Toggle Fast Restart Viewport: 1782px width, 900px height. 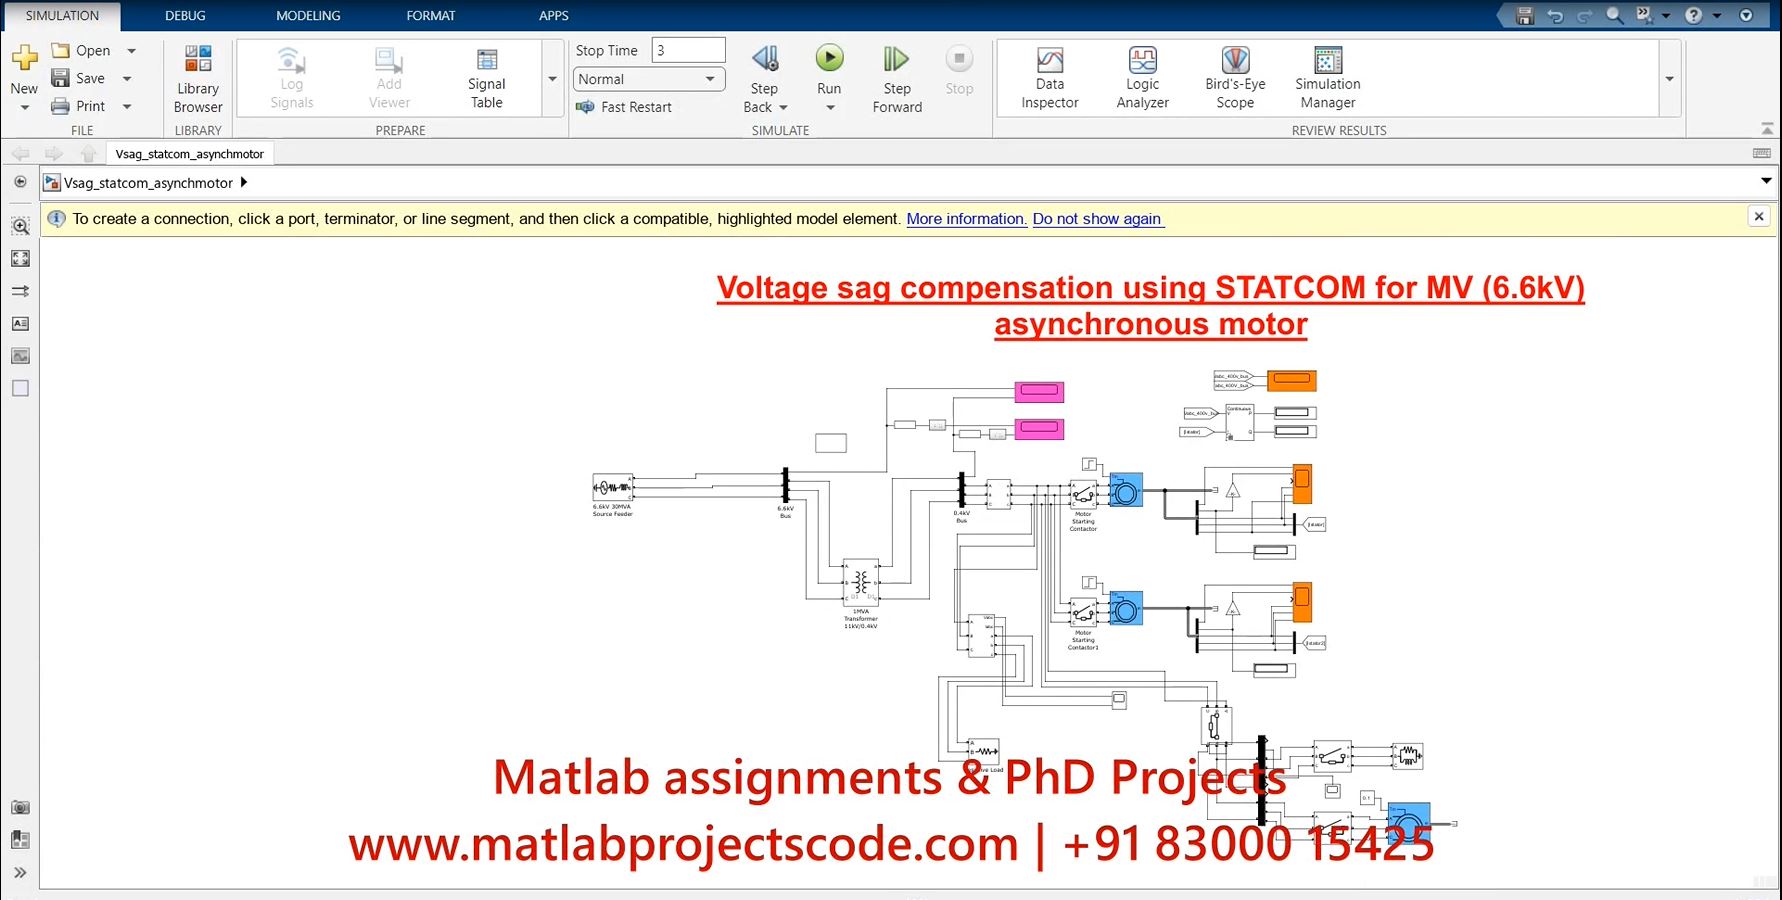click(x=624, y=107)
